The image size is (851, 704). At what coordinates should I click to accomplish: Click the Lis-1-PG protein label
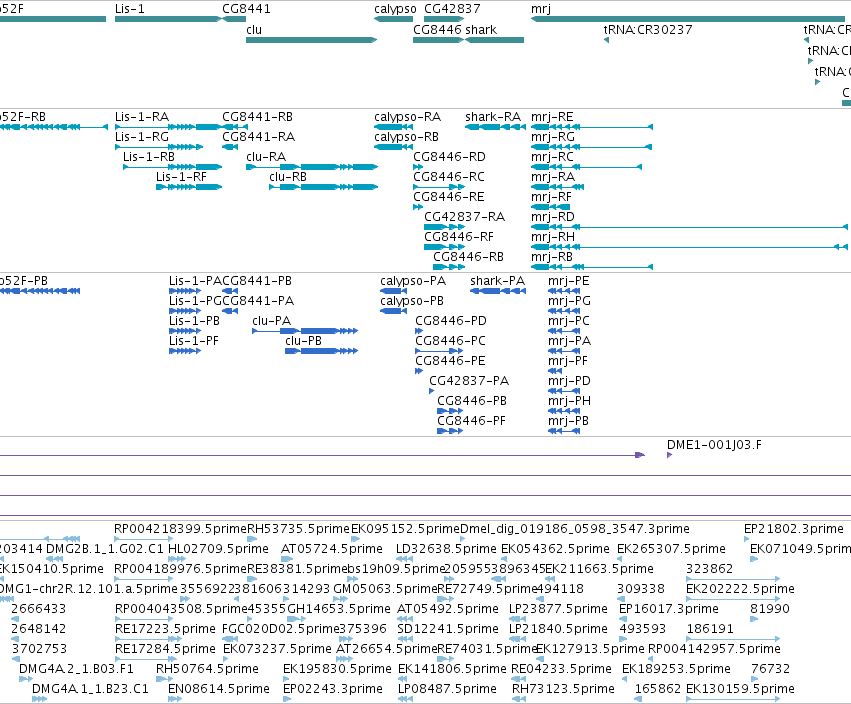pos(195,301)
